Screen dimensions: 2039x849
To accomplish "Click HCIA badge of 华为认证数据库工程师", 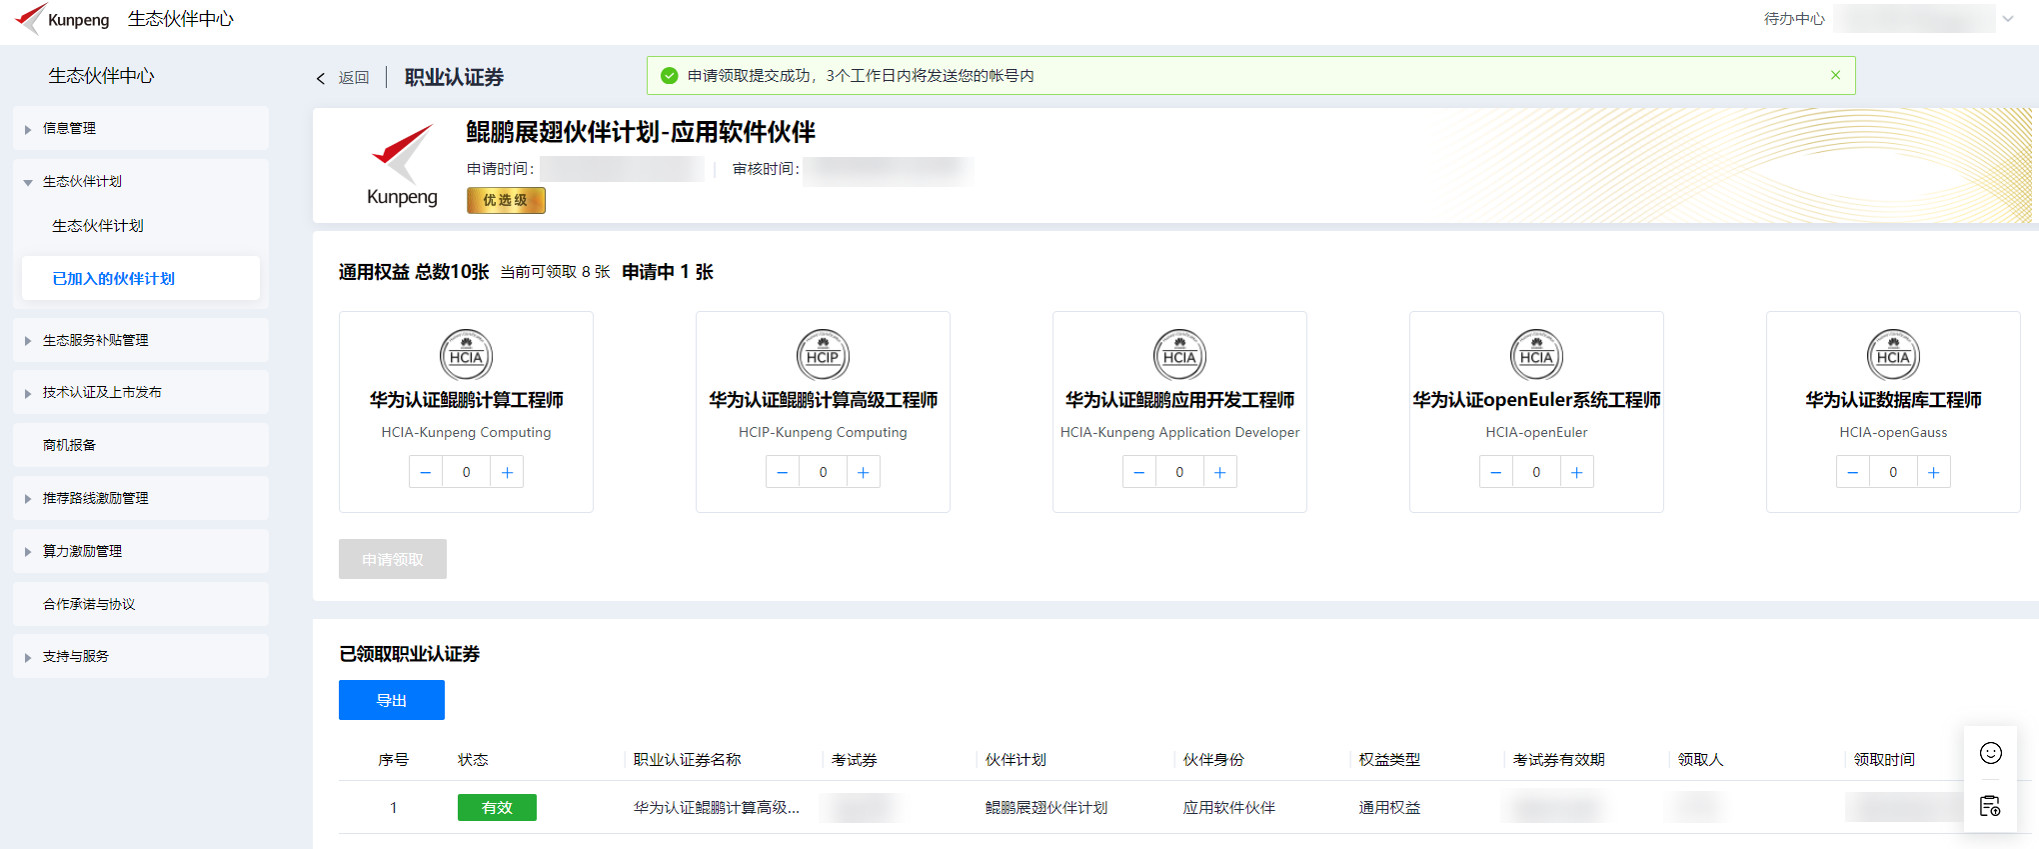I will [x=1893, y=355].
